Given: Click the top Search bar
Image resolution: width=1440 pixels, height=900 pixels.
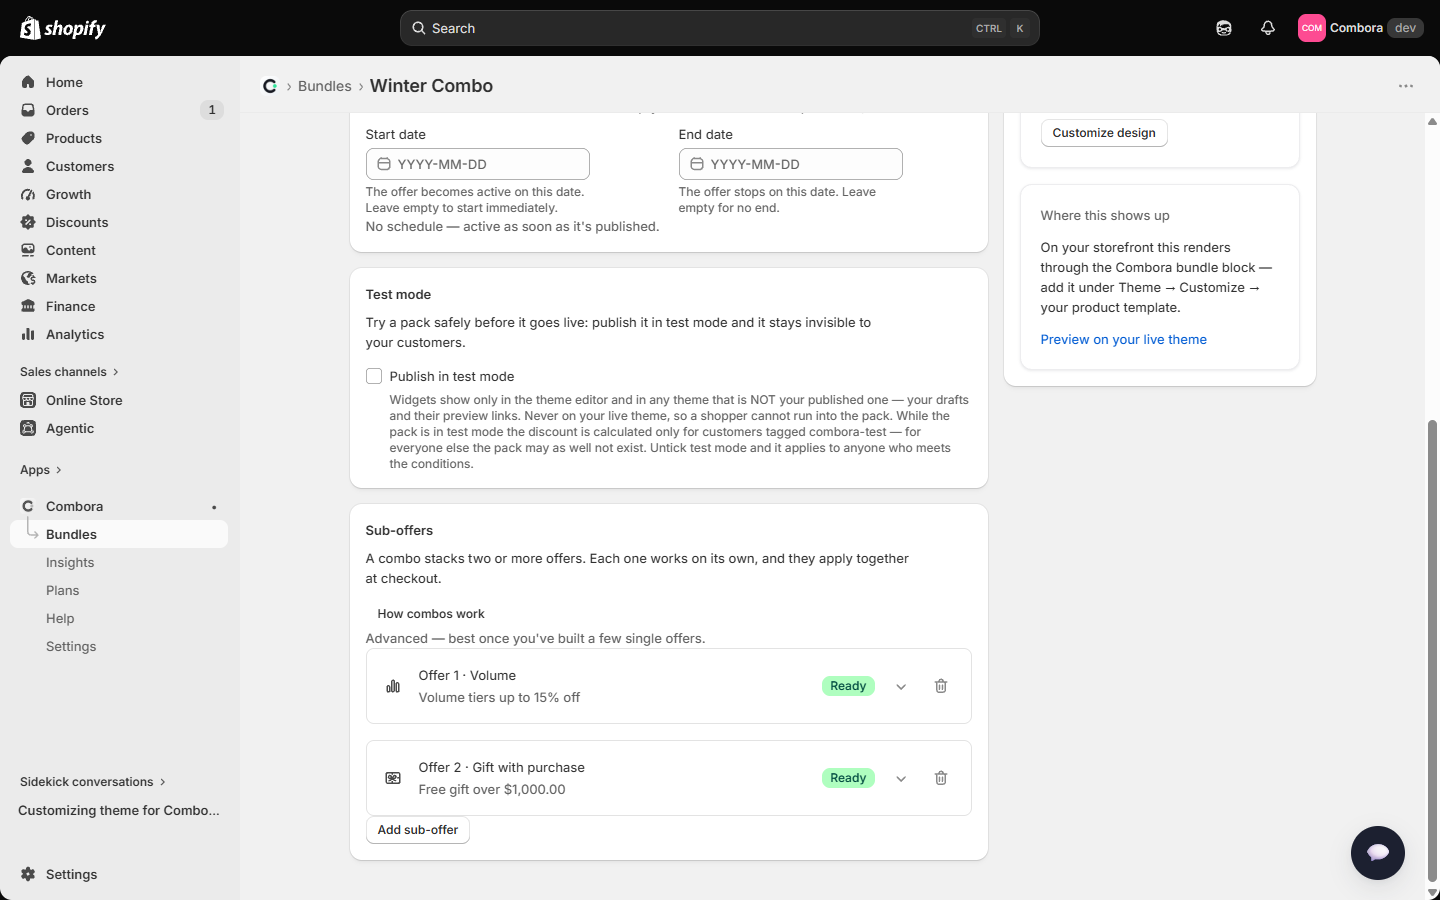Looking at the screenshot, I should [720, 28].
